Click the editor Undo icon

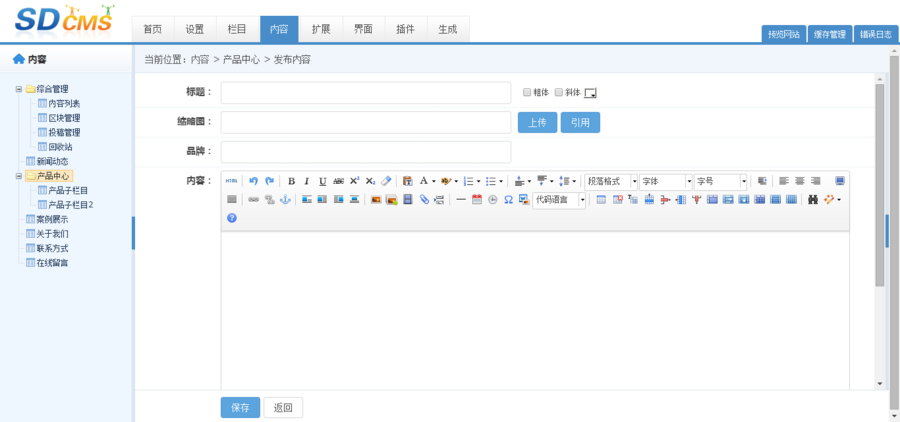pos(254,181)
